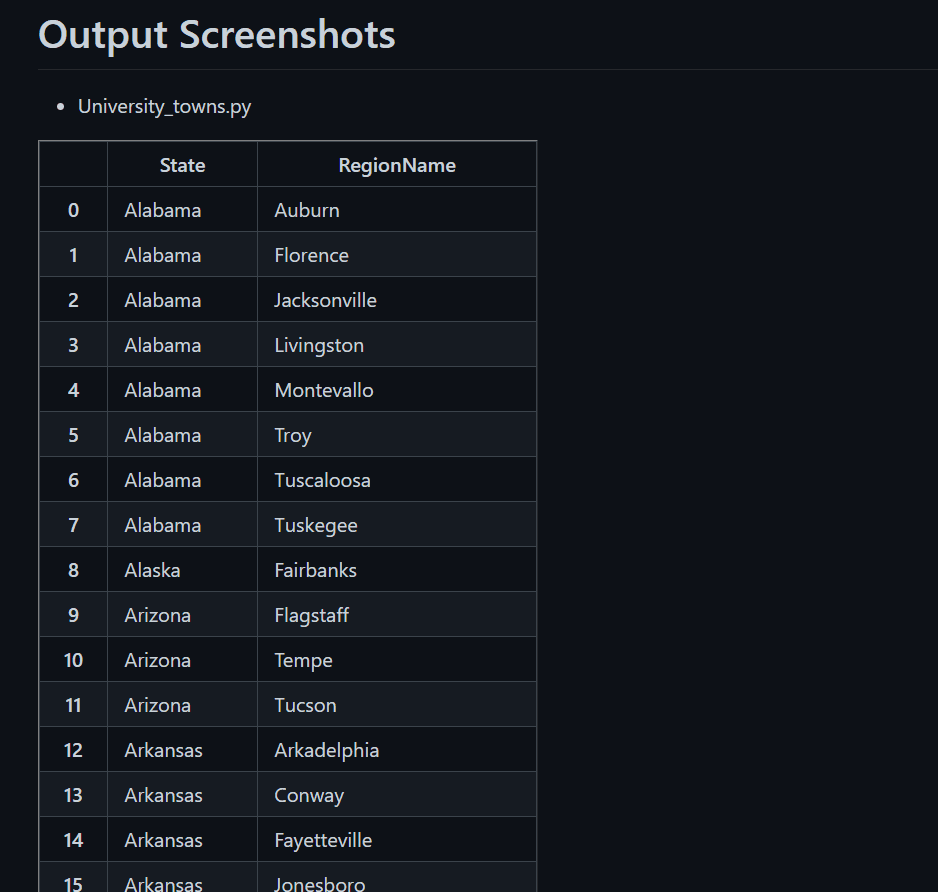Screen dimensions: 938x892
Task: Click the Livingston cell
Action: [397, 345]
